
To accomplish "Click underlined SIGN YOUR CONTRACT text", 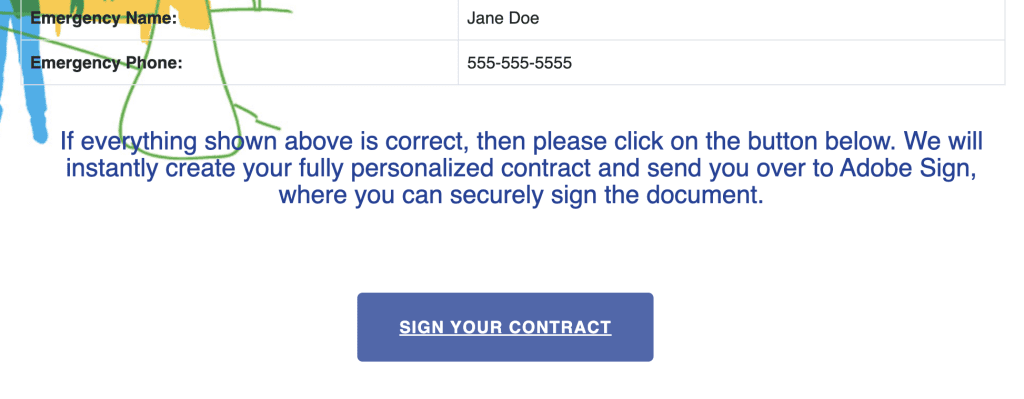I will coord(505,327).
